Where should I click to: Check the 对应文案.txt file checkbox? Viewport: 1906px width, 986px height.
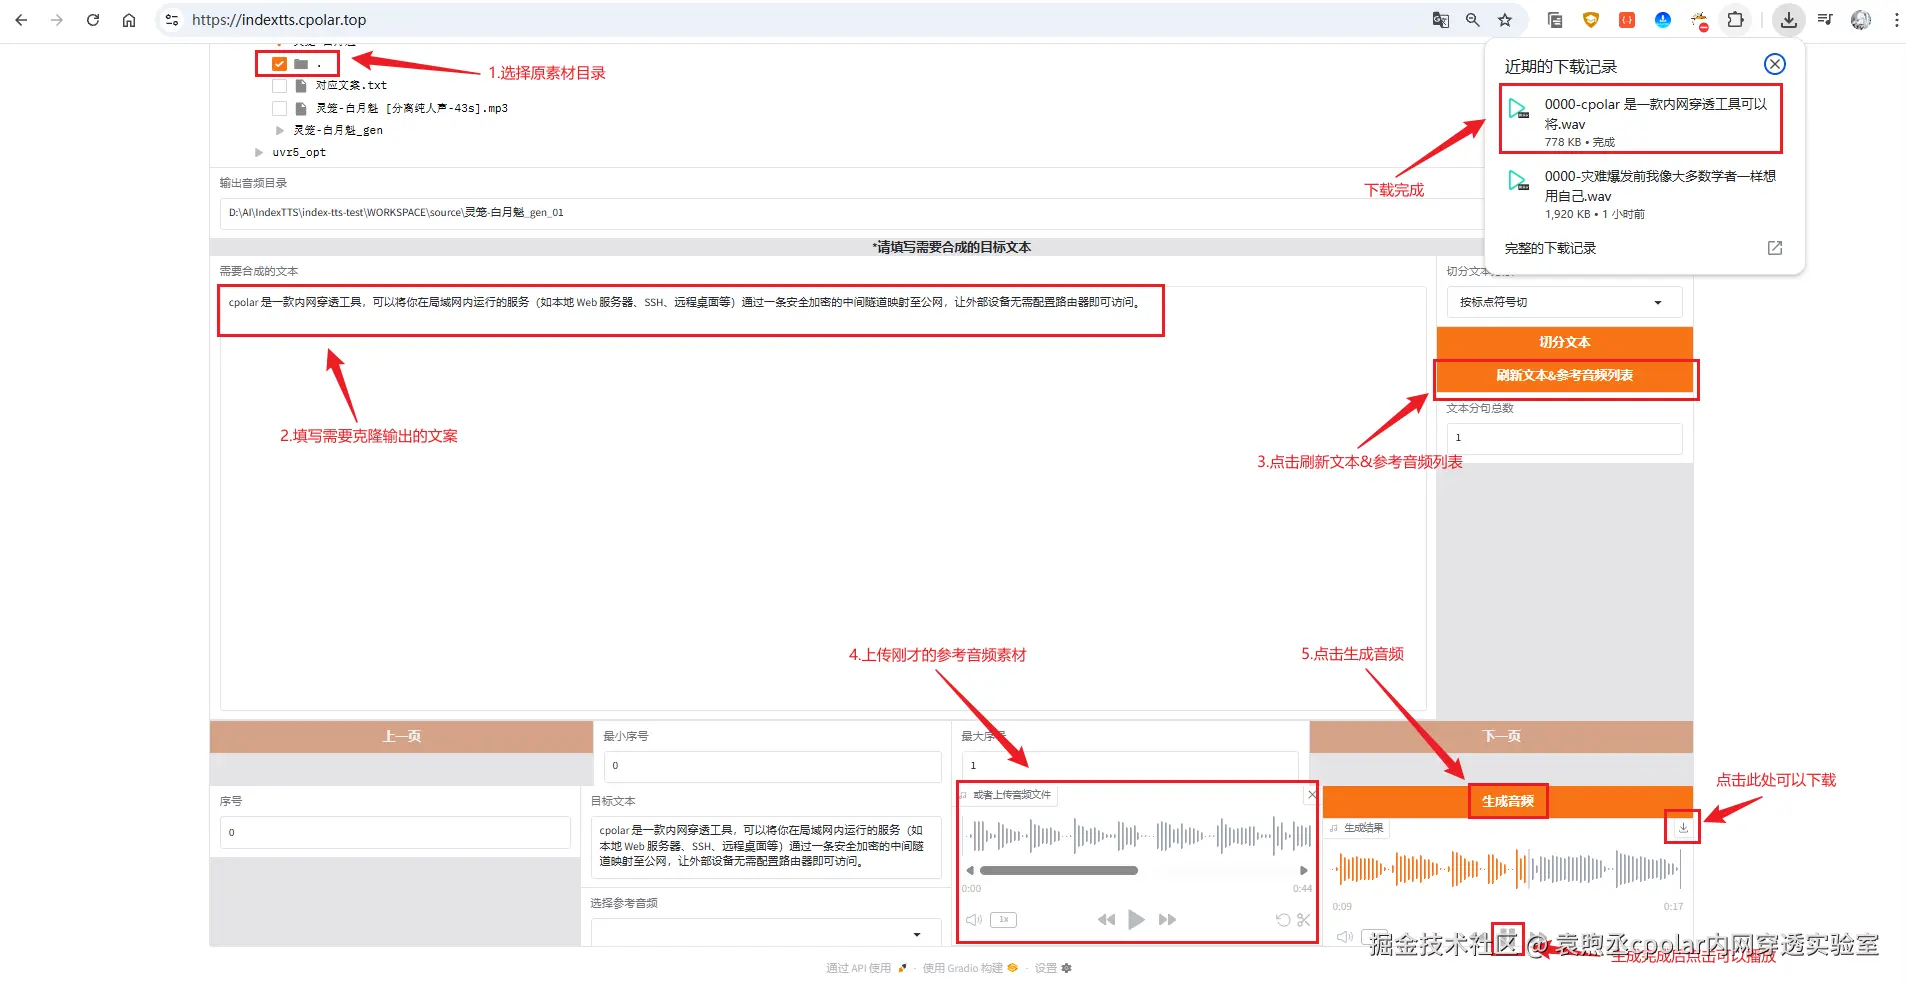click(x=279, y=86)
